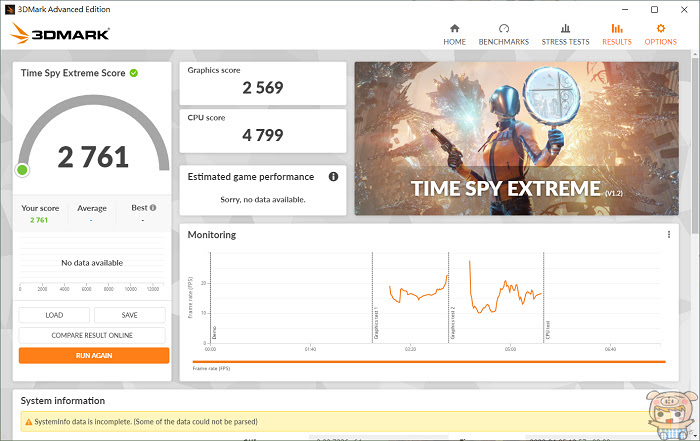700x441 pixels.
Task: Click the orange Frame rate legend bar
Action: coord(429,362)
